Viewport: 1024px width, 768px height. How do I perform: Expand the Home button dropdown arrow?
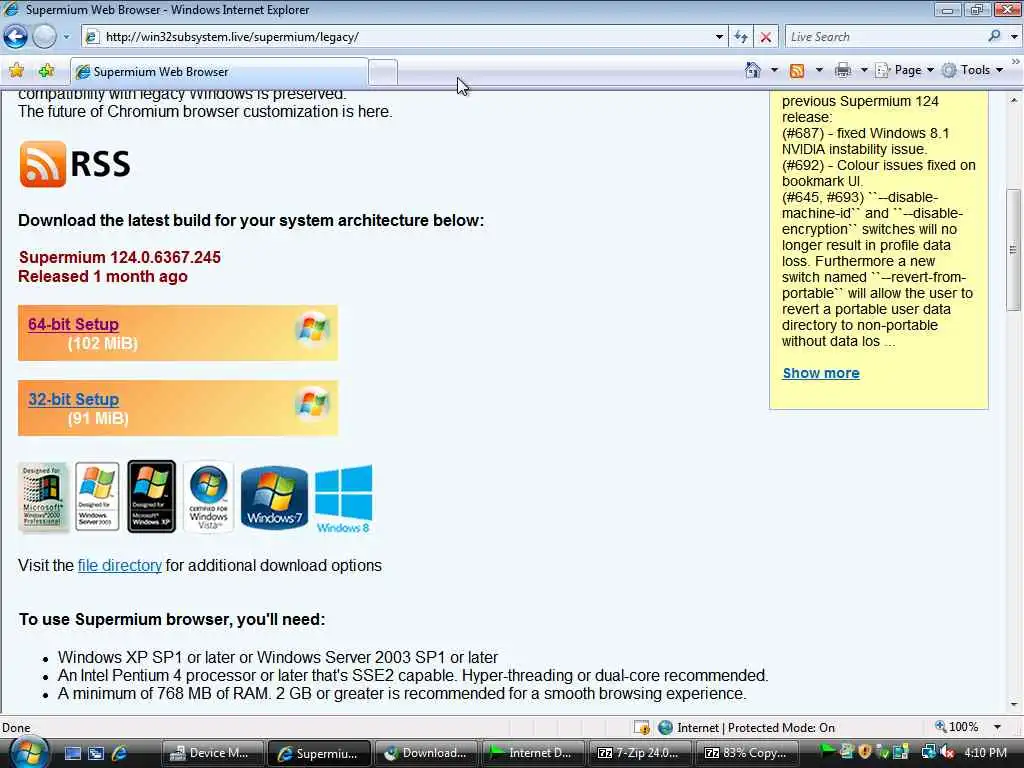tap(775, 70)
